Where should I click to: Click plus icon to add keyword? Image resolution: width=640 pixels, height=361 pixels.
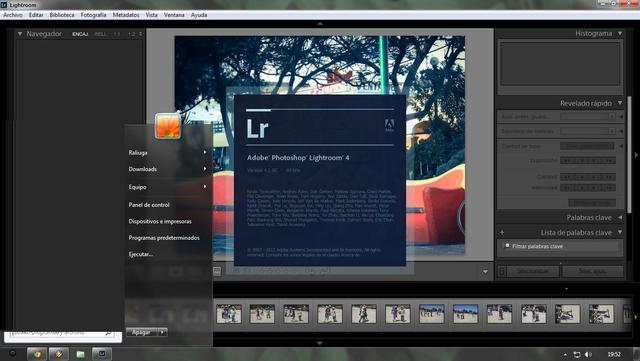click(x=502, y=232)
